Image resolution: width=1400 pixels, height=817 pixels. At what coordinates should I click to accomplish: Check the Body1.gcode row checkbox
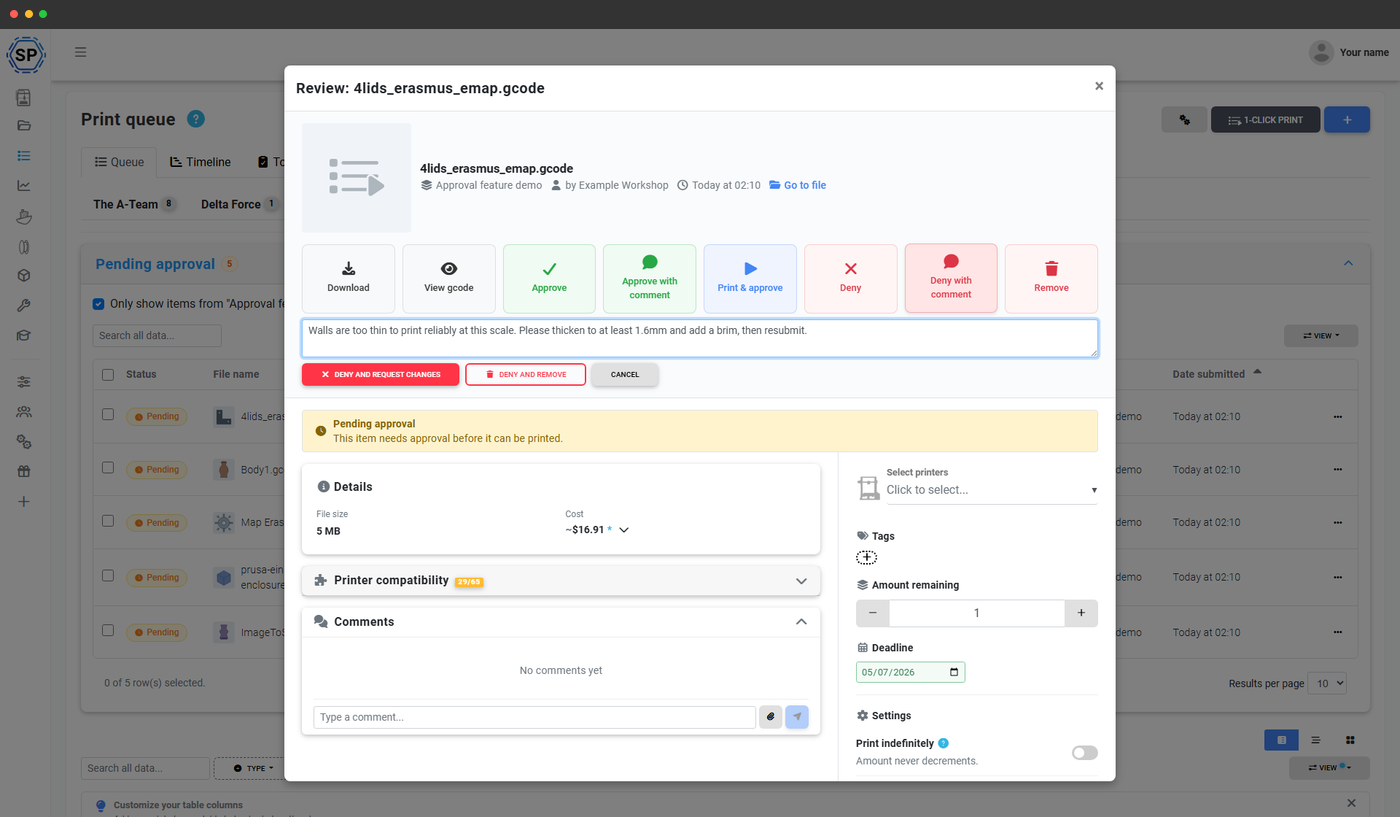point(108,468)
